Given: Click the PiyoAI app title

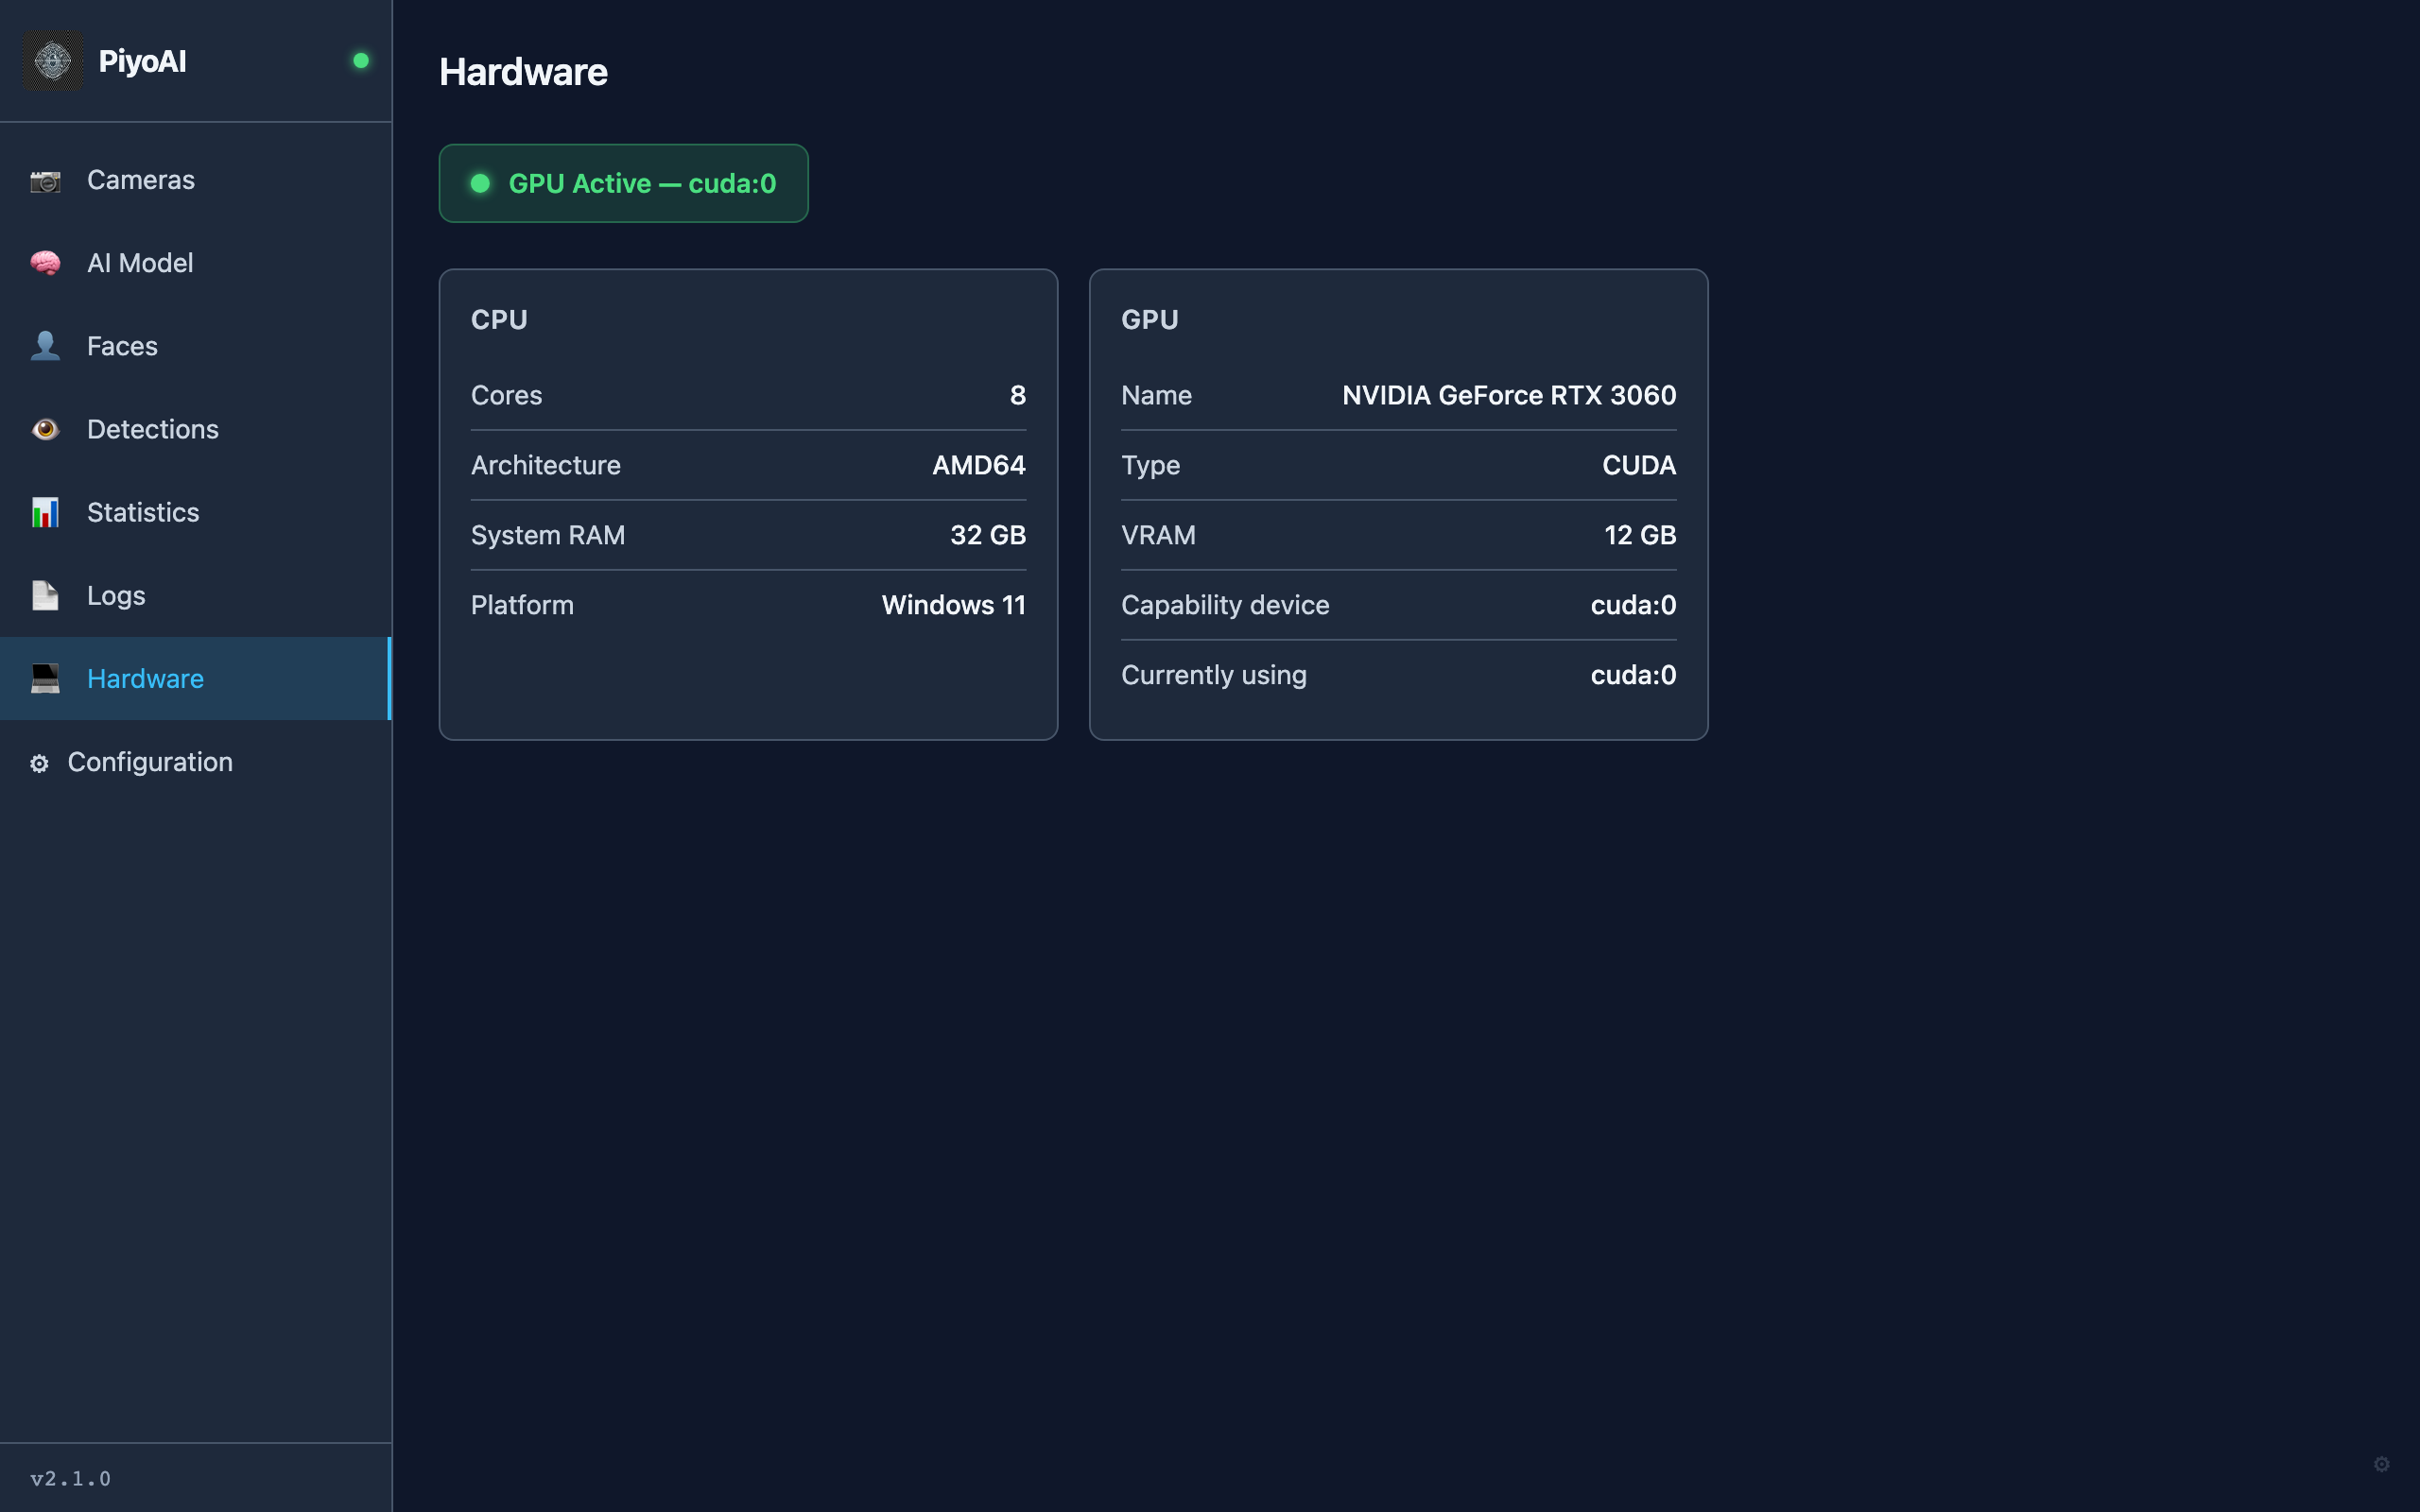Looking at the screenshot, I should (142, 61).
